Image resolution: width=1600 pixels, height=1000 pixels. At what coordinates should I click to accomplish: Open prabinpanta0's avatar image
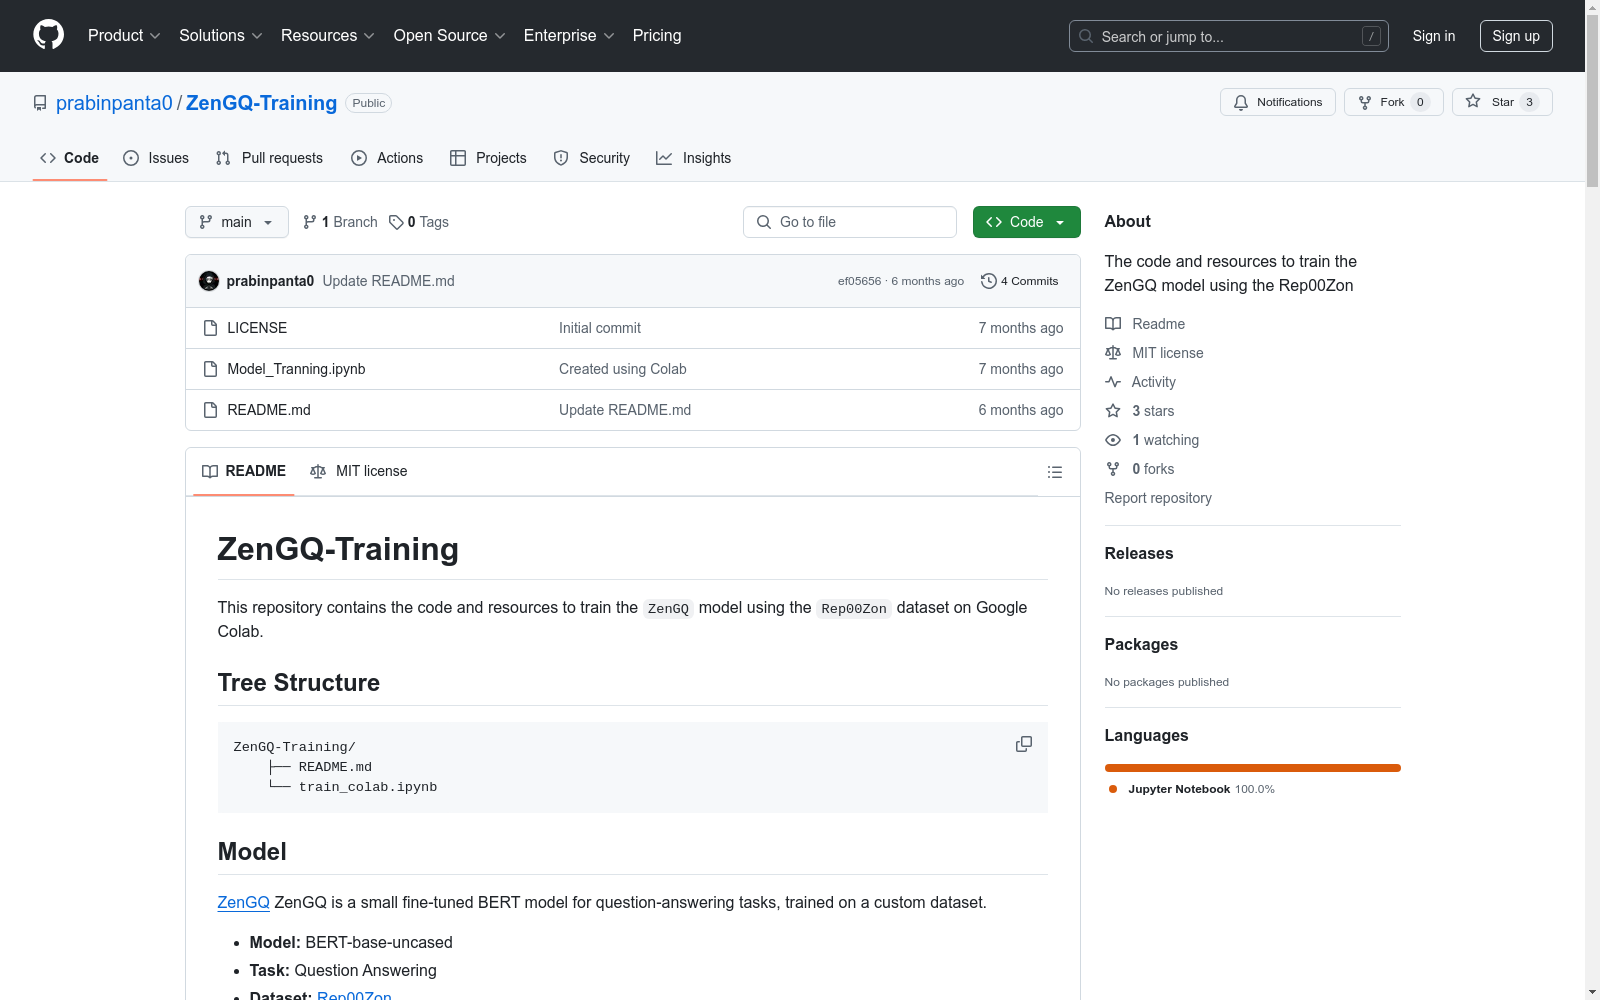click(209, 281)
